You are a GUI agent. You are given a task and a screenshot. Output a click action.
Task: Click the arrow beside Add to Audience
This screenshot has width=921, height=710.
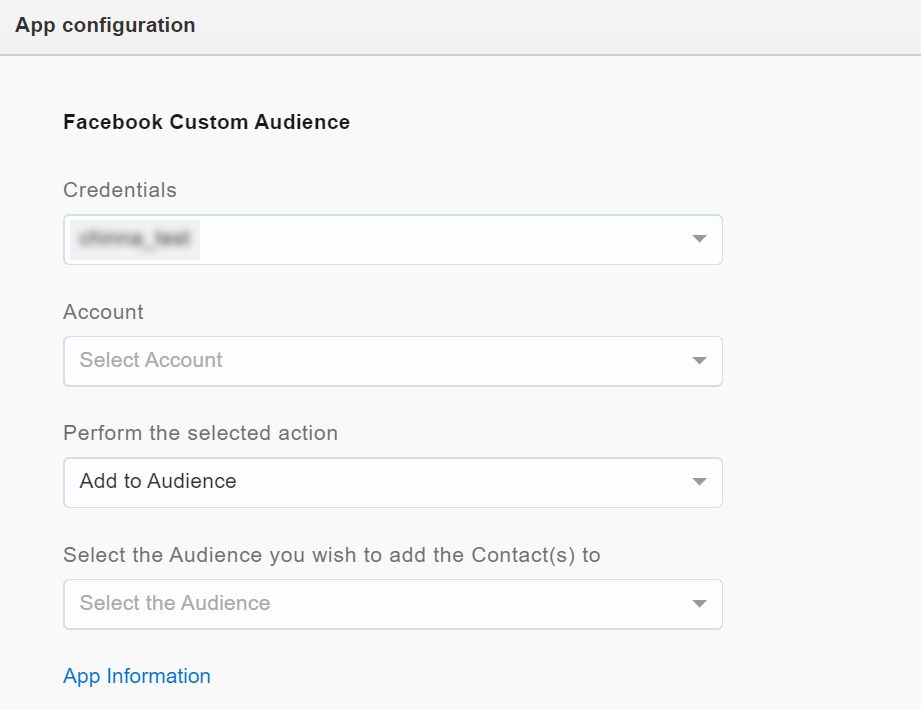click(699, 483)
